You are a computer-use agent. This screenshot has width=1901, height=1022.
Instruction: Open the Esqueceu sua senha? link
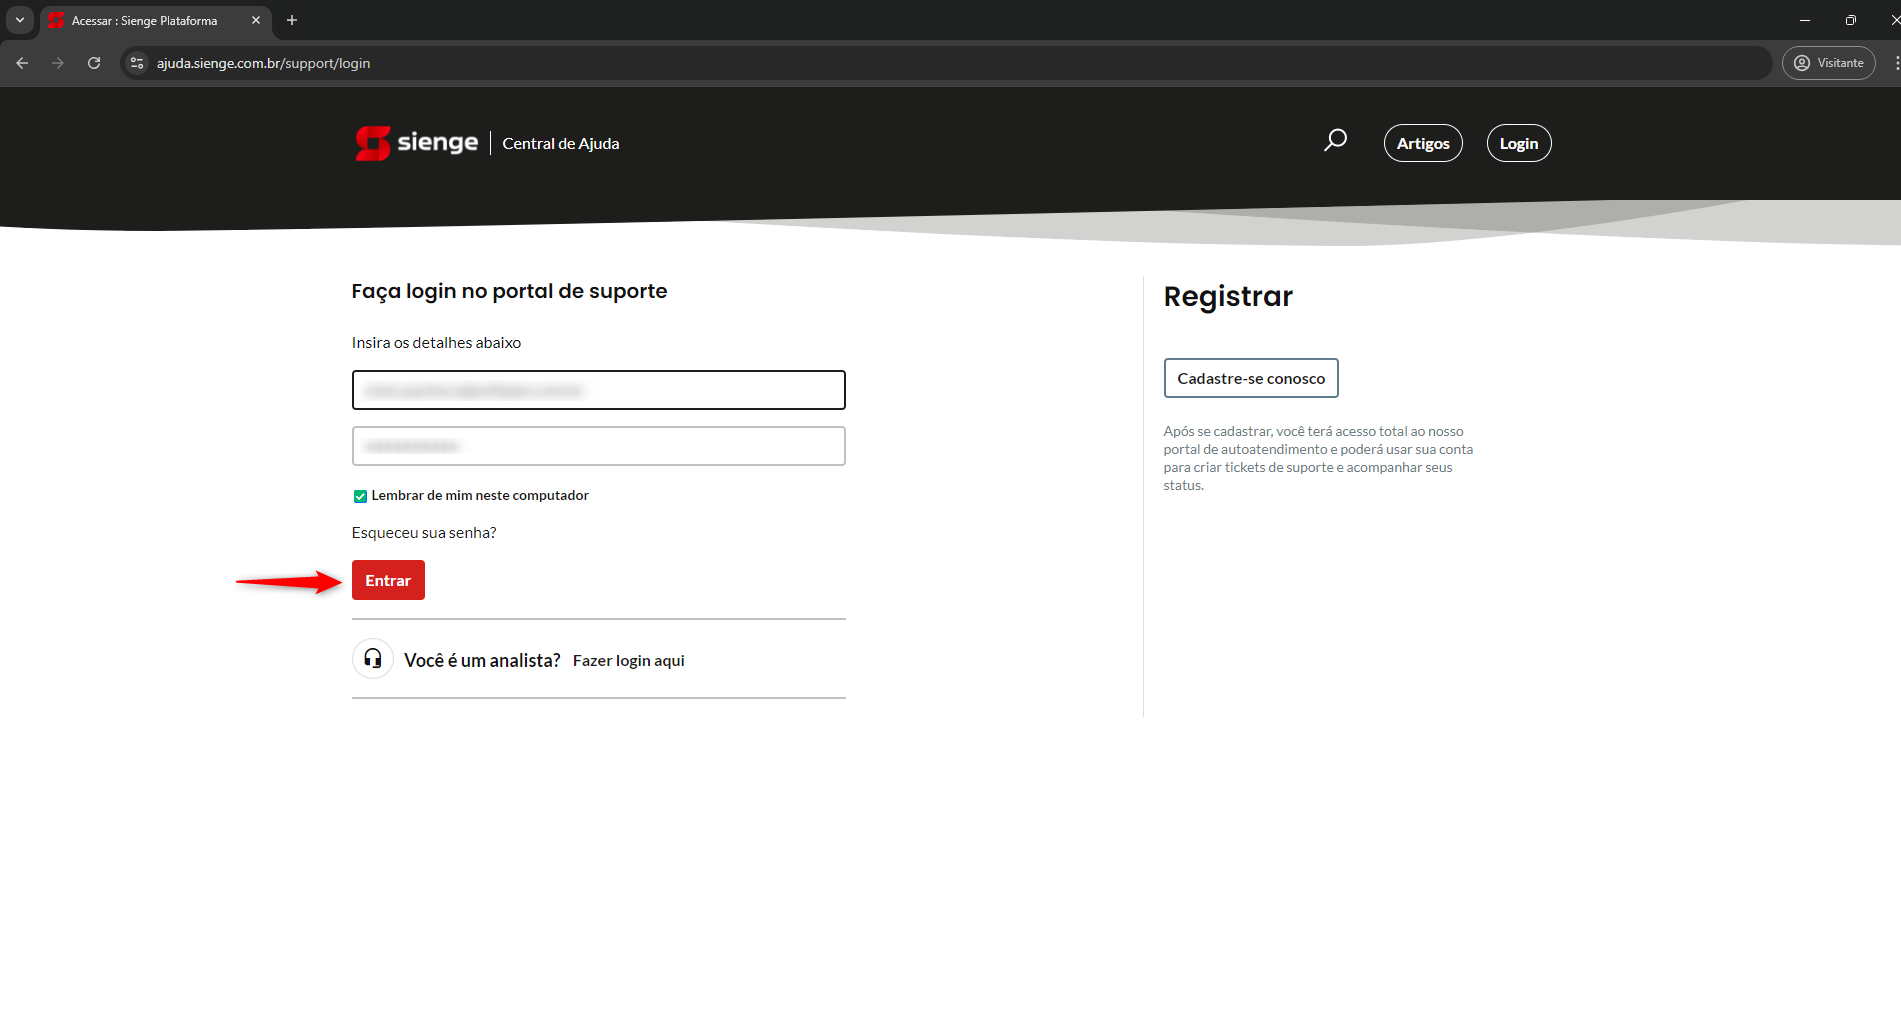click(x=424, y=533)
